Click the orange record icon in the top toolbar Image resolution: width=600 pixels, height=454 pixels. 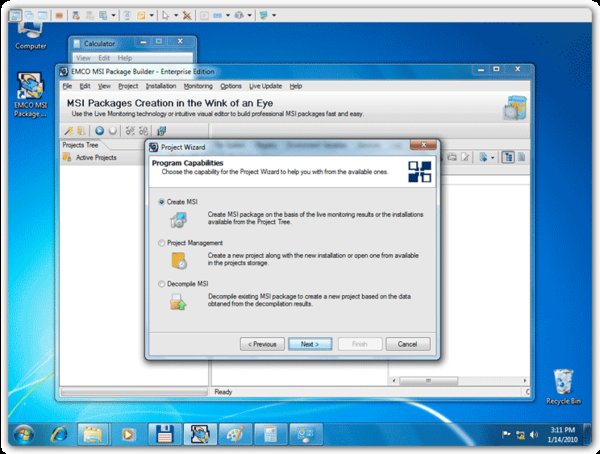(x=59, y=15)
